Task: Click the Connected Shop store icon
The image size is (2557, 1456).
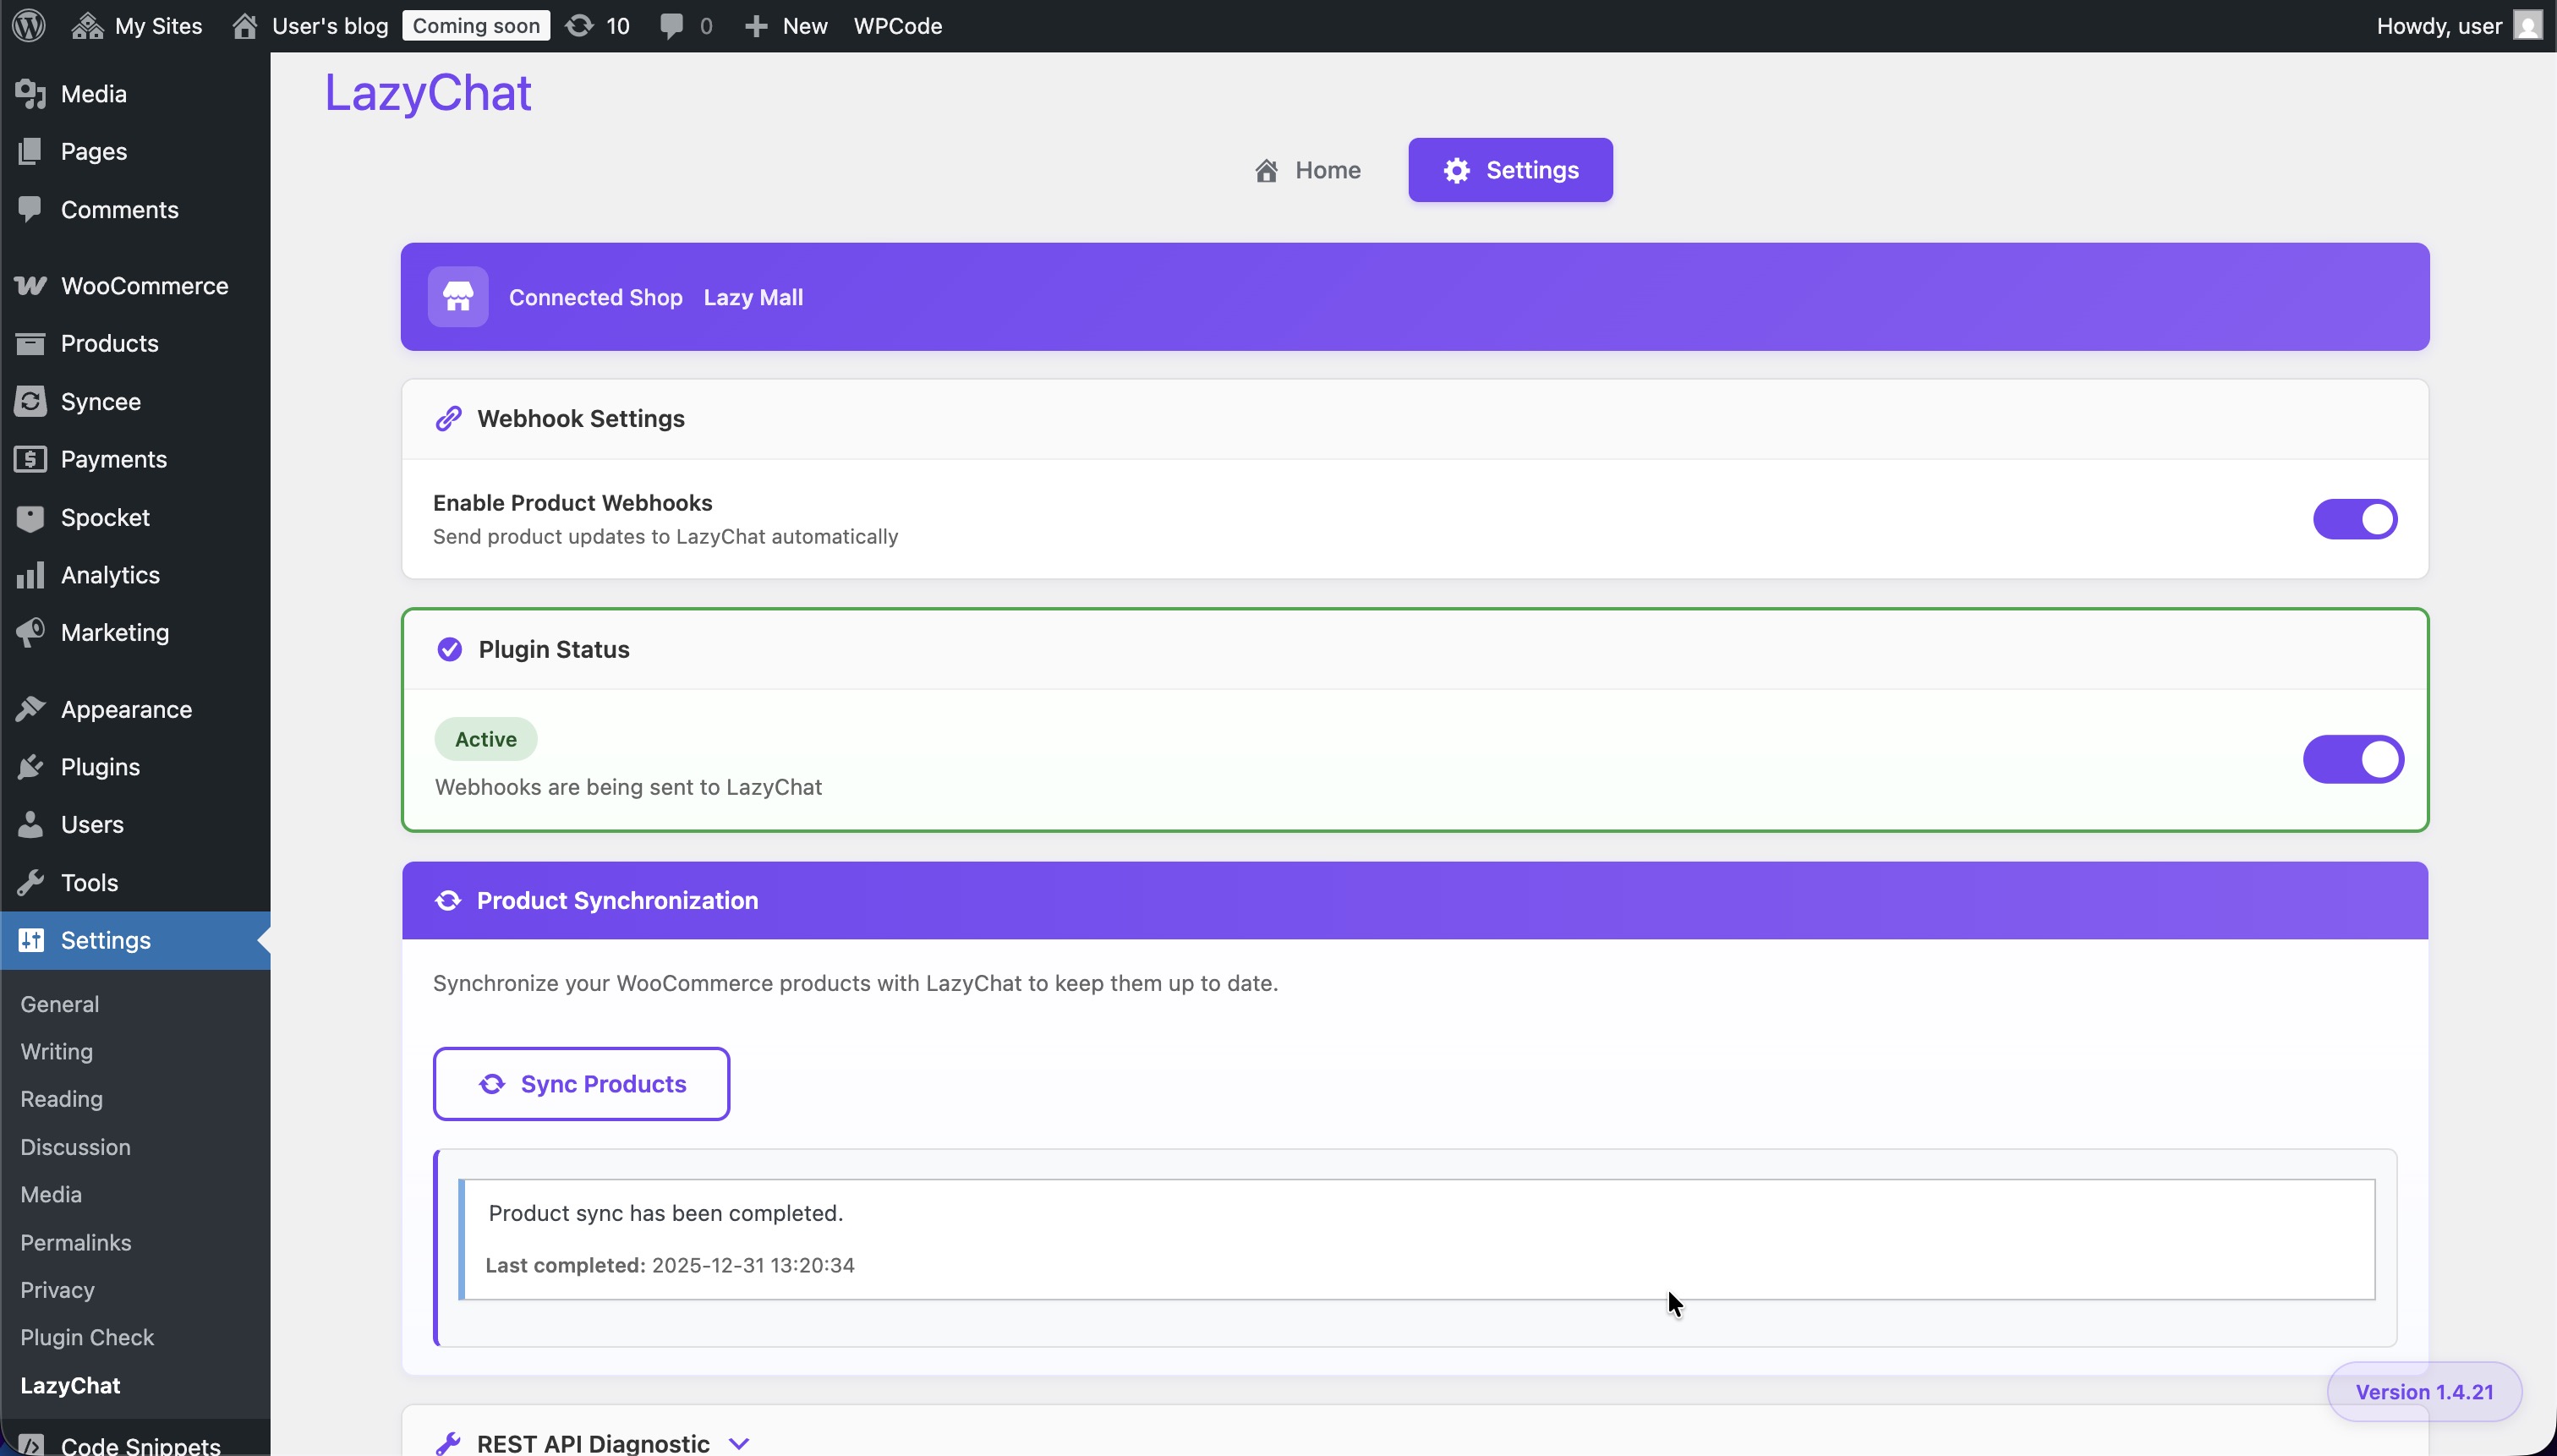Action: point(458,297)
